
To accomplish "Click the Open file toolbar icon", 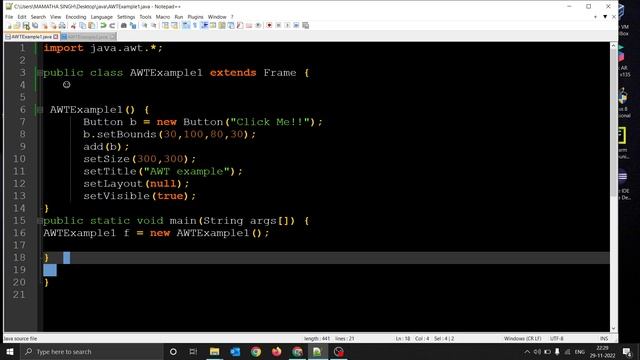I will [17, 25].
